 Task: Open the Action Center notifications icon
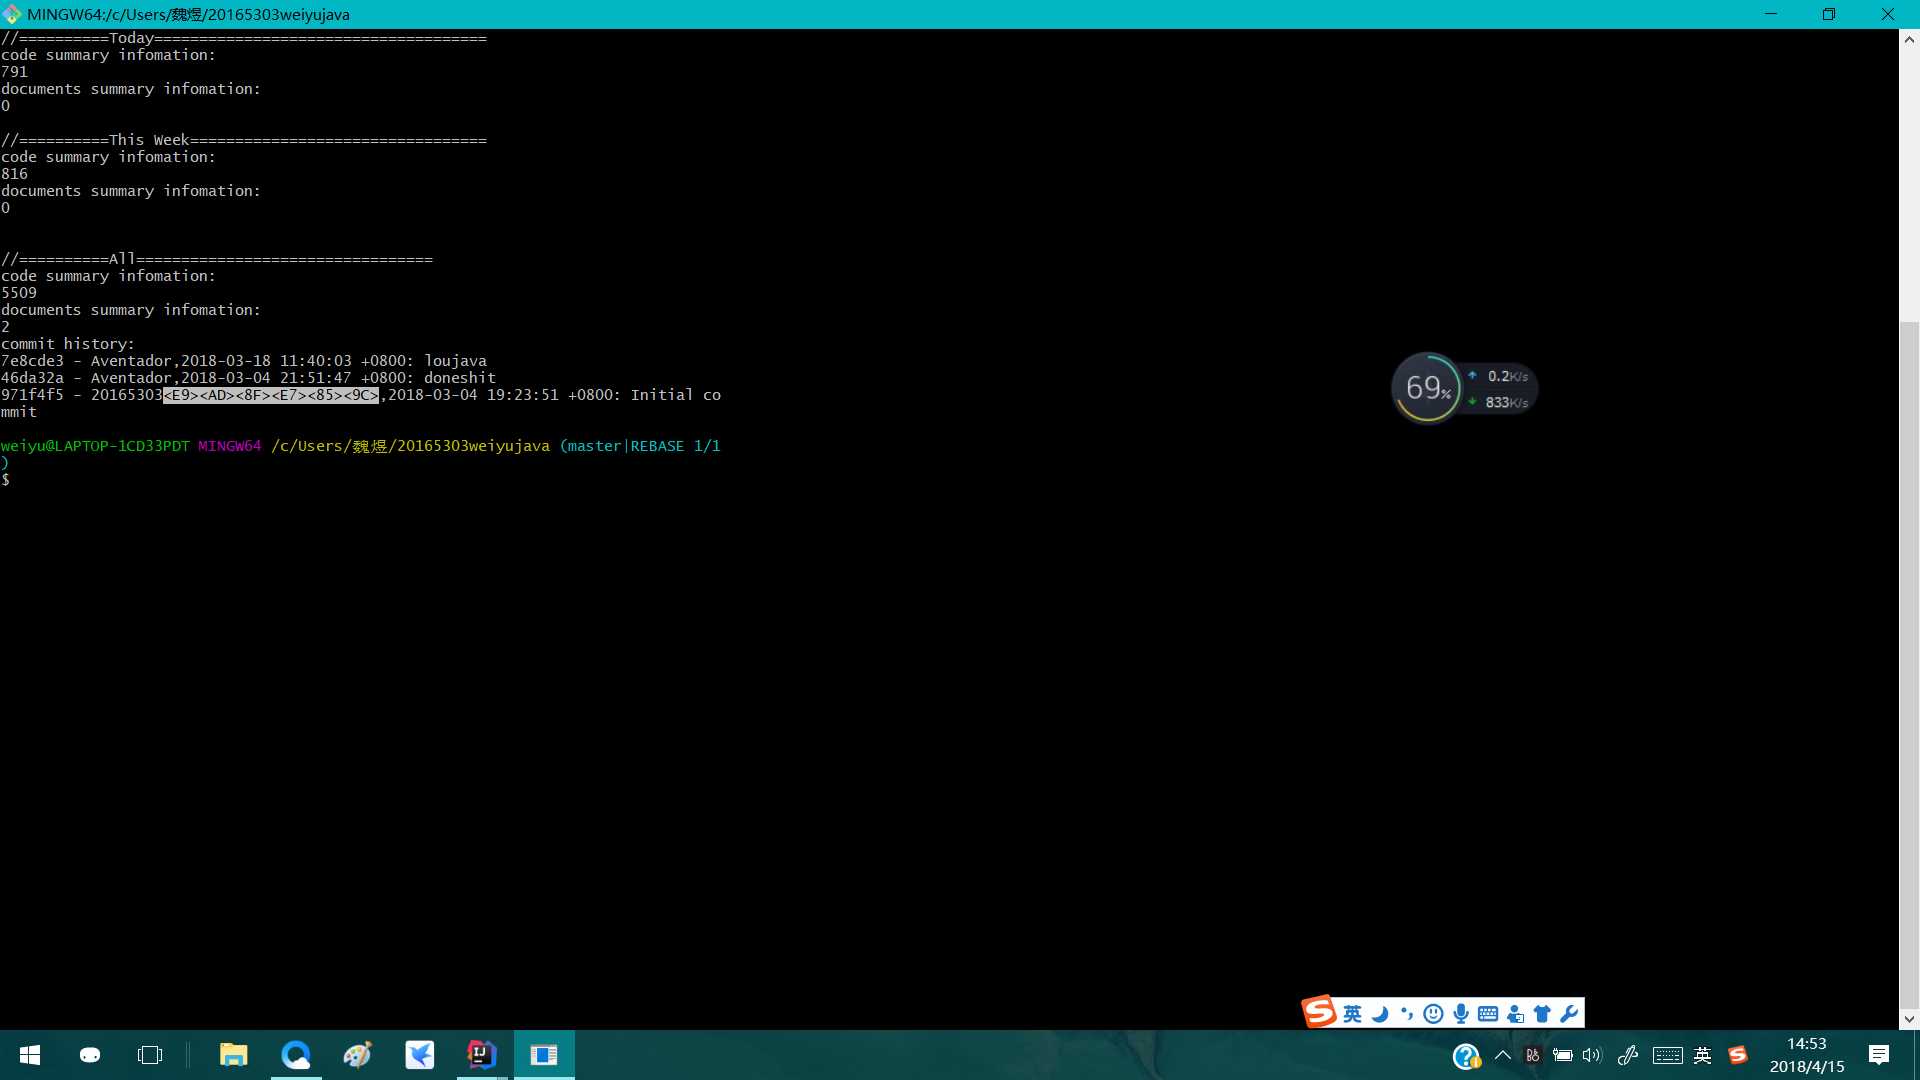click(x=1879, y=1055)
